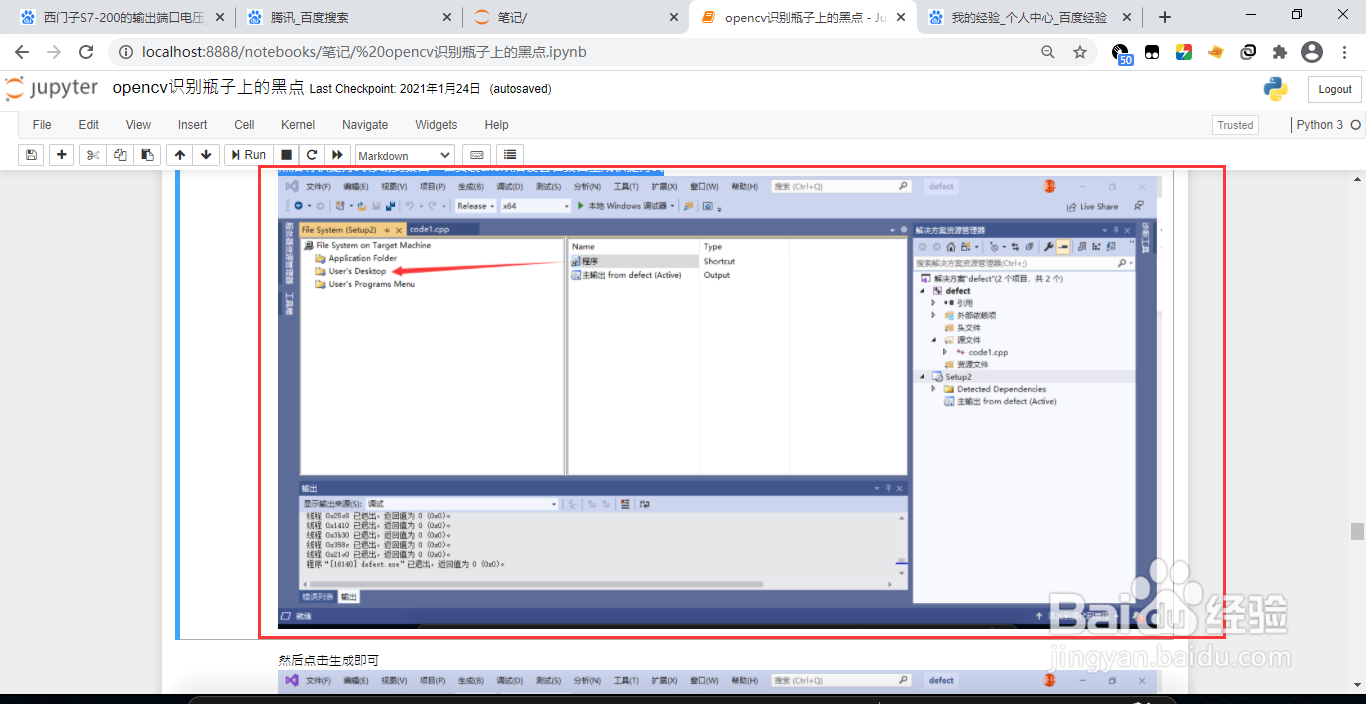Viewport: 1366px width, 704px height.
Task: Open the View menu
Action: (x=138, y=125)
